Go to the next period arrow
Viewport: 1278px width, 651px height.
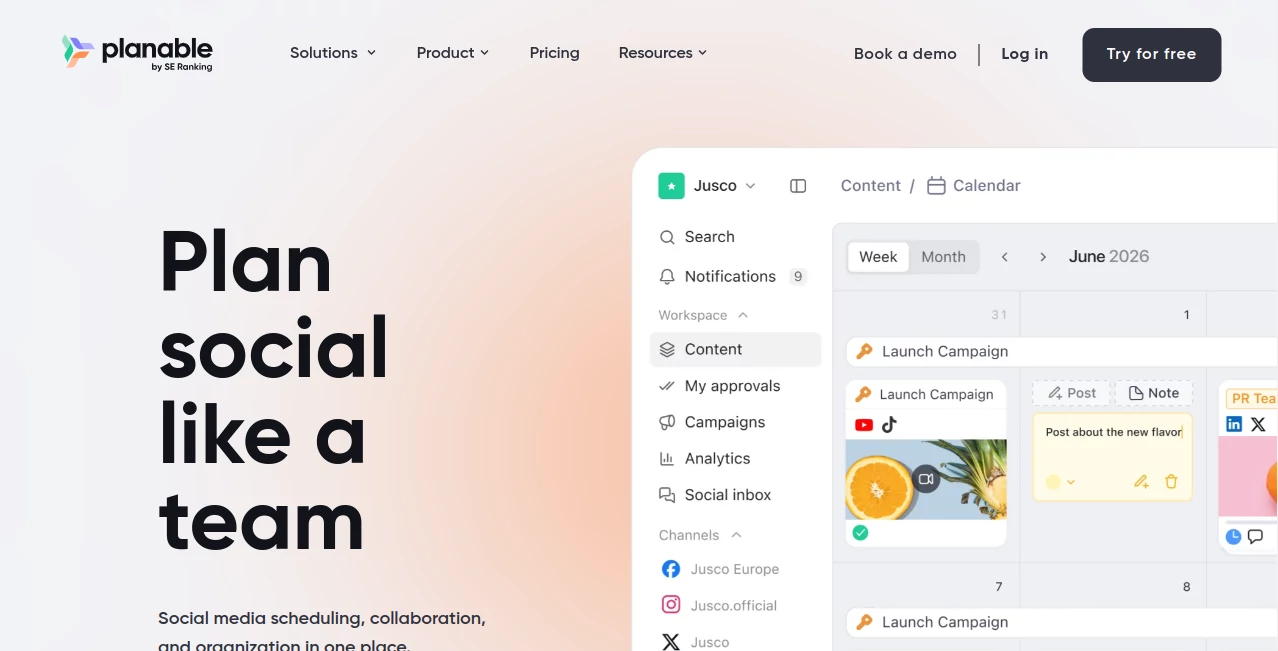(x=1042, y=257)
